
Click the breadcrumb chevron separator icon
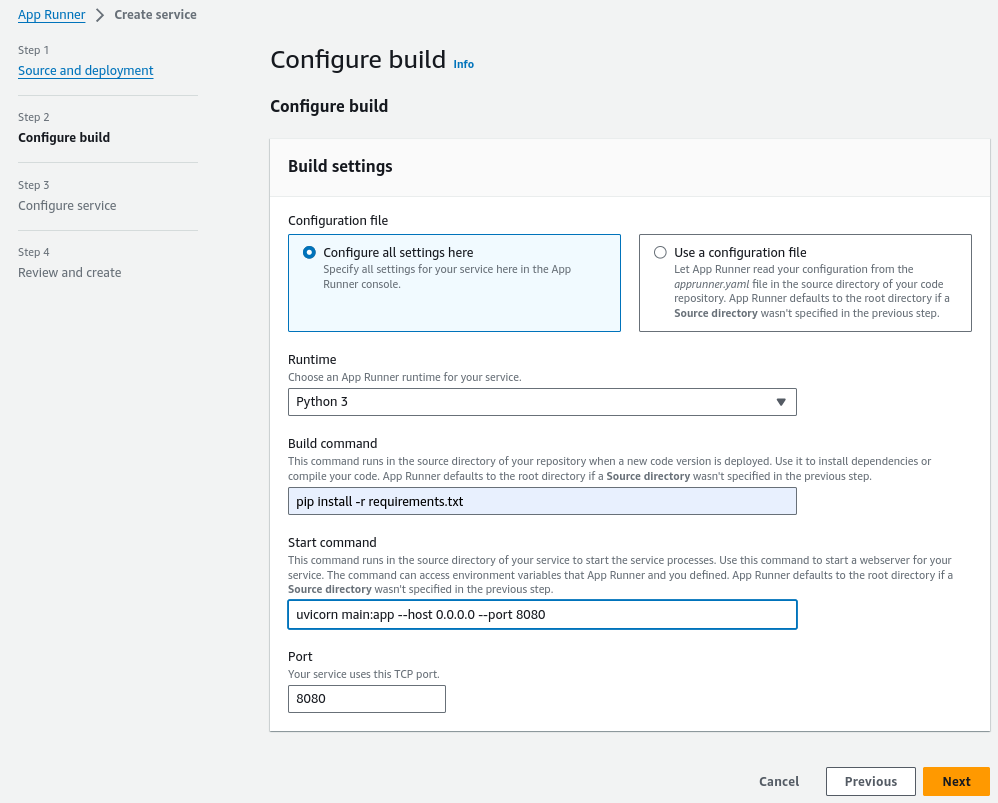tap(100, 15)
